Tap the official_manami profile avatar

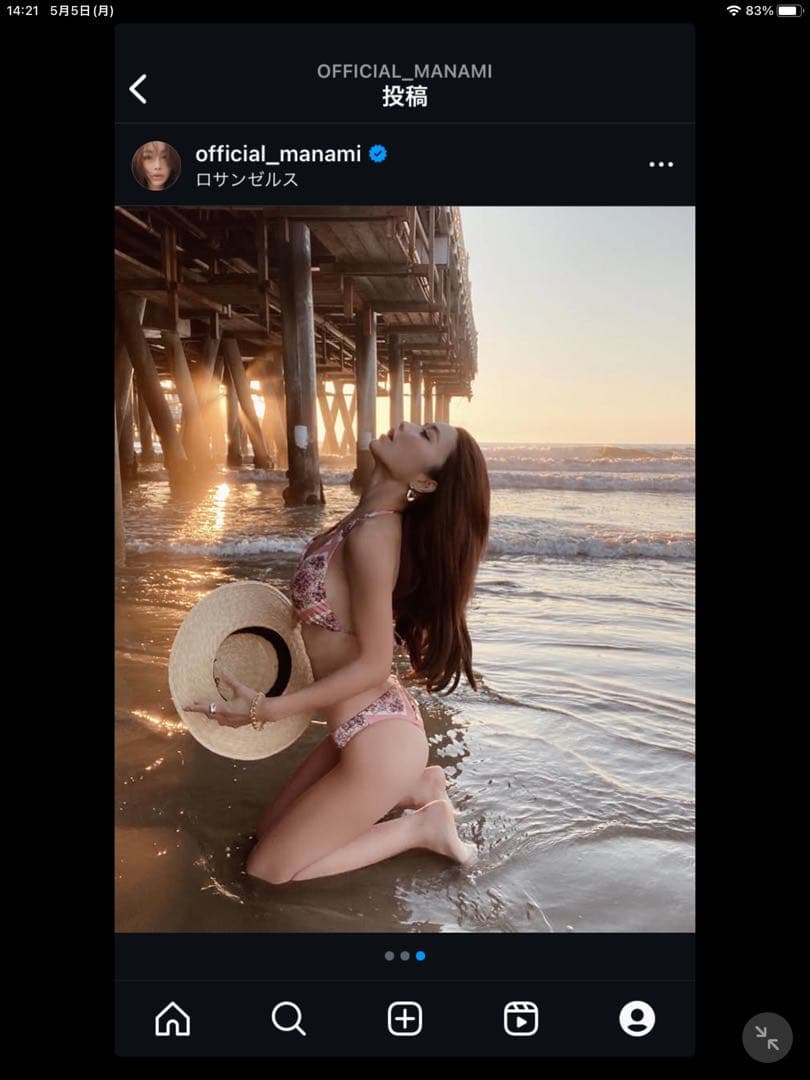156,165
